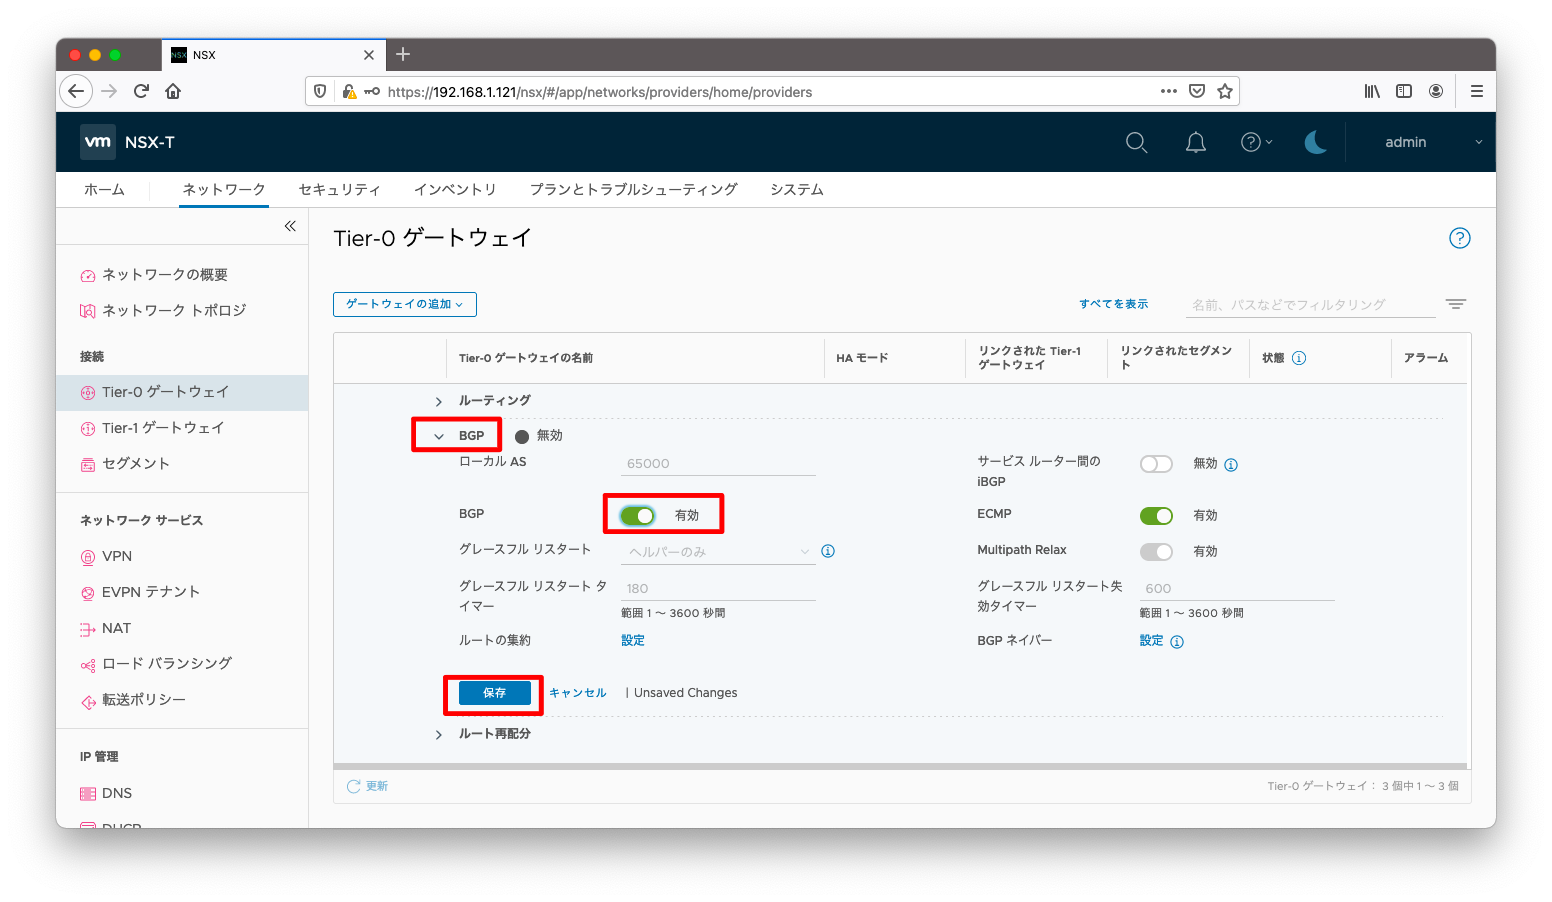1552x902 pixels.
Task: Expand the ルート再配分 section
Action: [x=439, y=734]
